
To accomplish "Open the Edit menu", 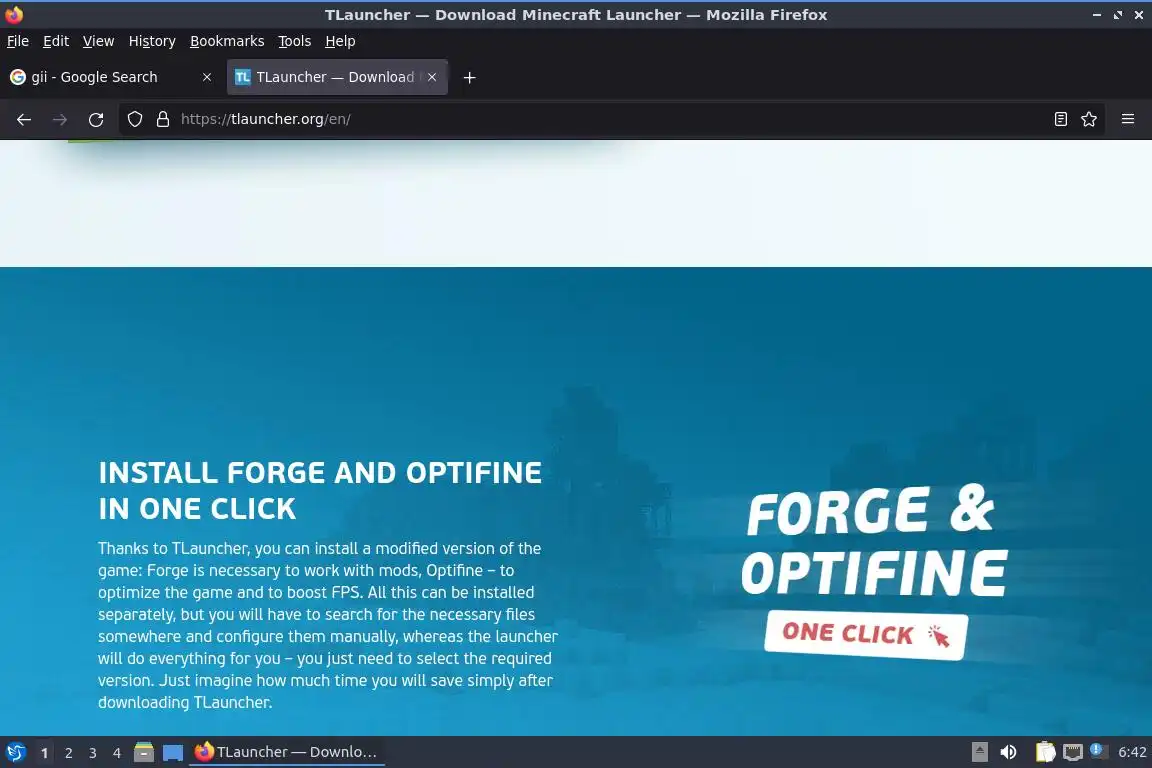I will pos(56,41).
